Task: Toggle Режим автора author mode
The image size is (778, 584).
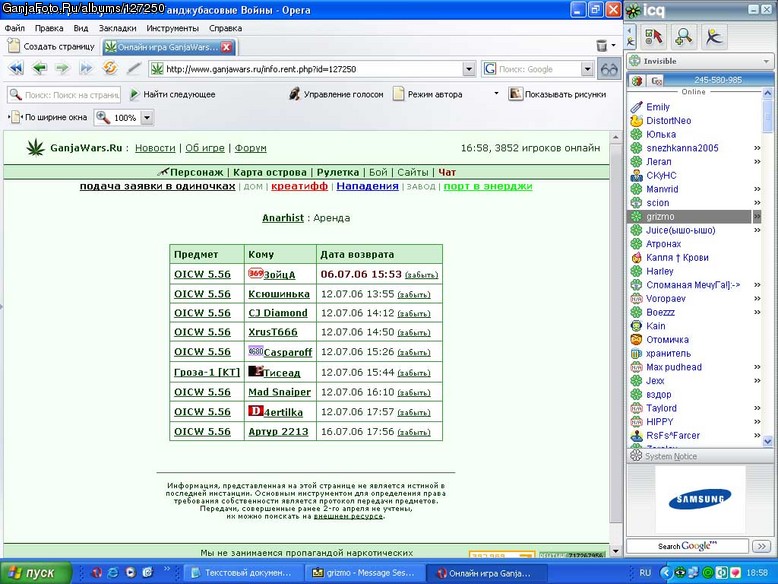Action: (x=428, y=94)
